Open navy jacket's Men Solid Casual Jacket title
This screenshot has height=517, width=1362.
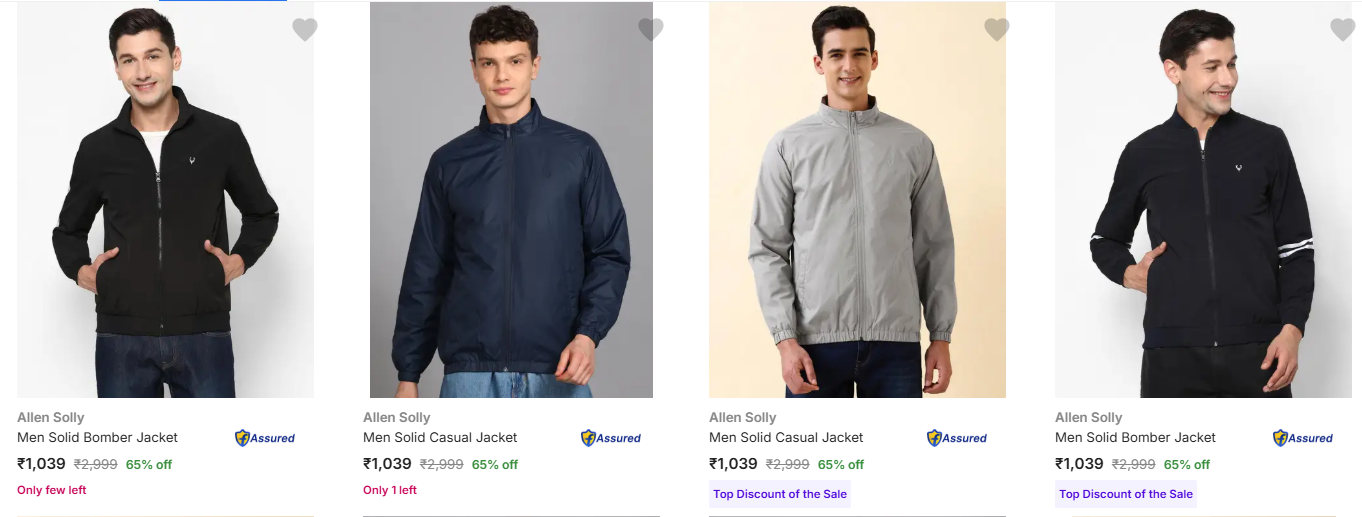tap(440, 437)
